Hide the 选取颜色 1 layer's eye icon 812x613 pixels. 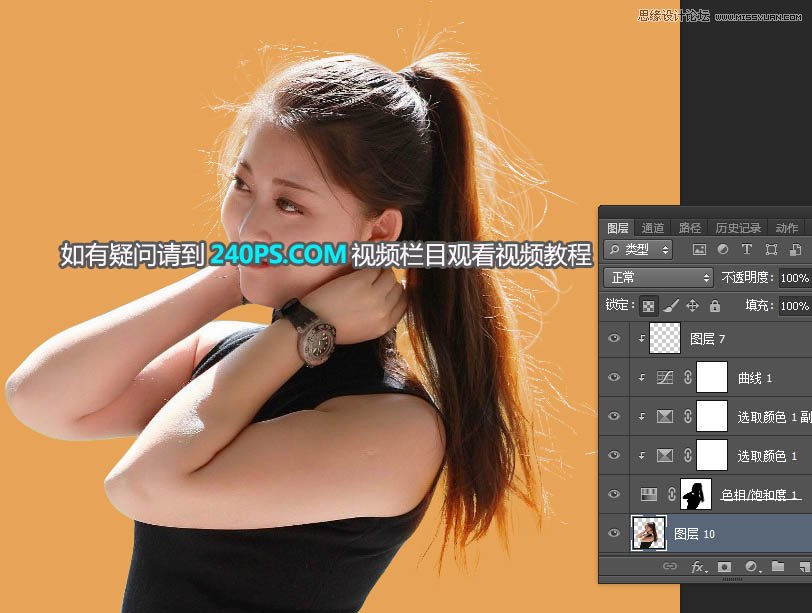[614, 455]
